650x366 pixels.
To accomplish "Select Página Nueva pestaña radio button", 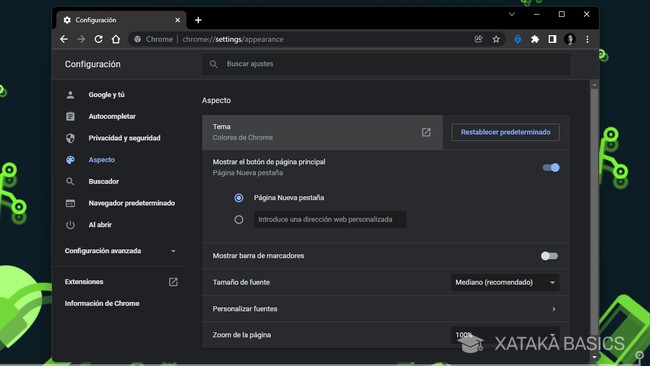I will (x=239, y=198).
